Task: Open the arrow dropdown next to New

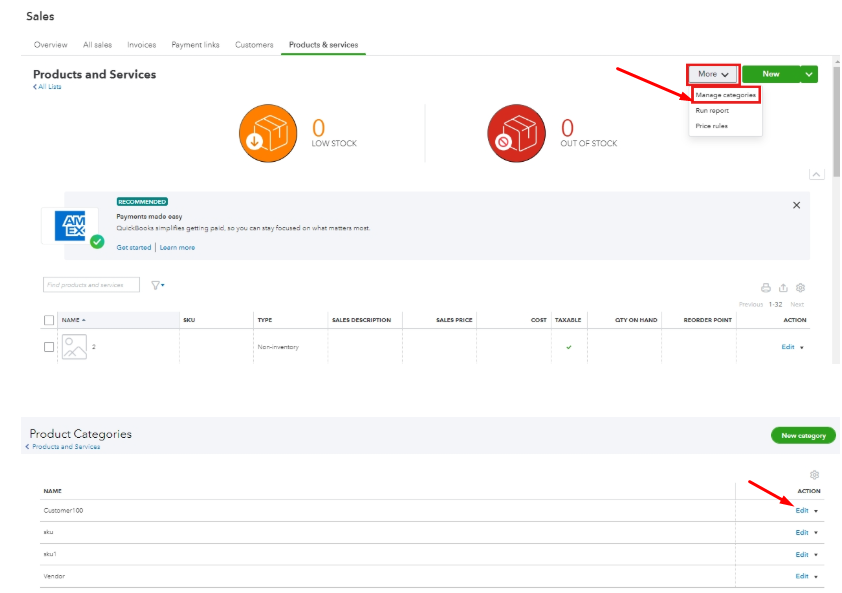Action: point(809,74)
